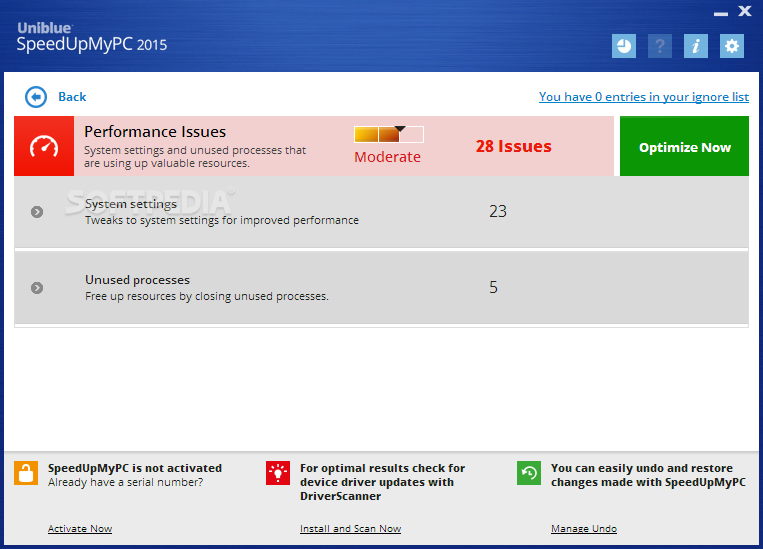Click the Unused processes count 5
The width and height of the screenshot is (763, 549).
pyautogui.click(x=493, y=287)
